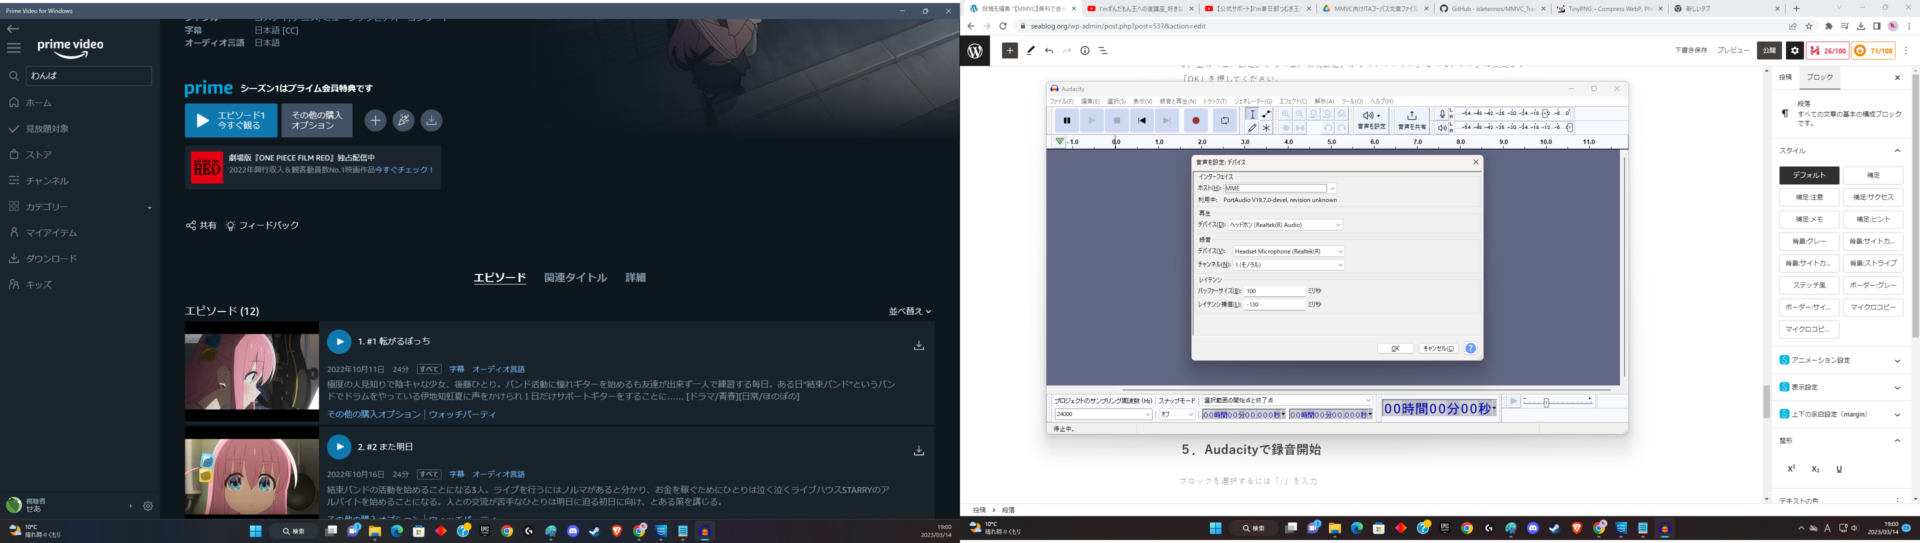
Task: Toggle subscript formatting x₂
Action: (x=1815, y=468)
